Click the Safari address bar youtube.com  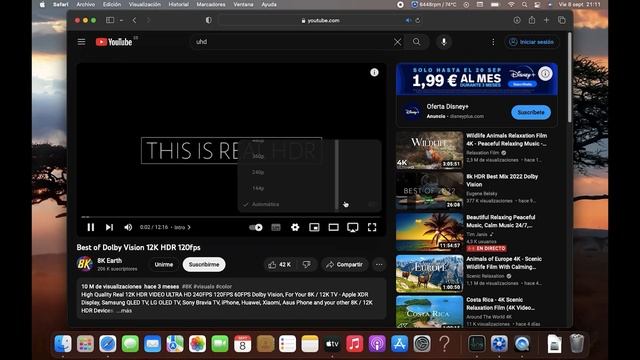[x=320, y=20]
